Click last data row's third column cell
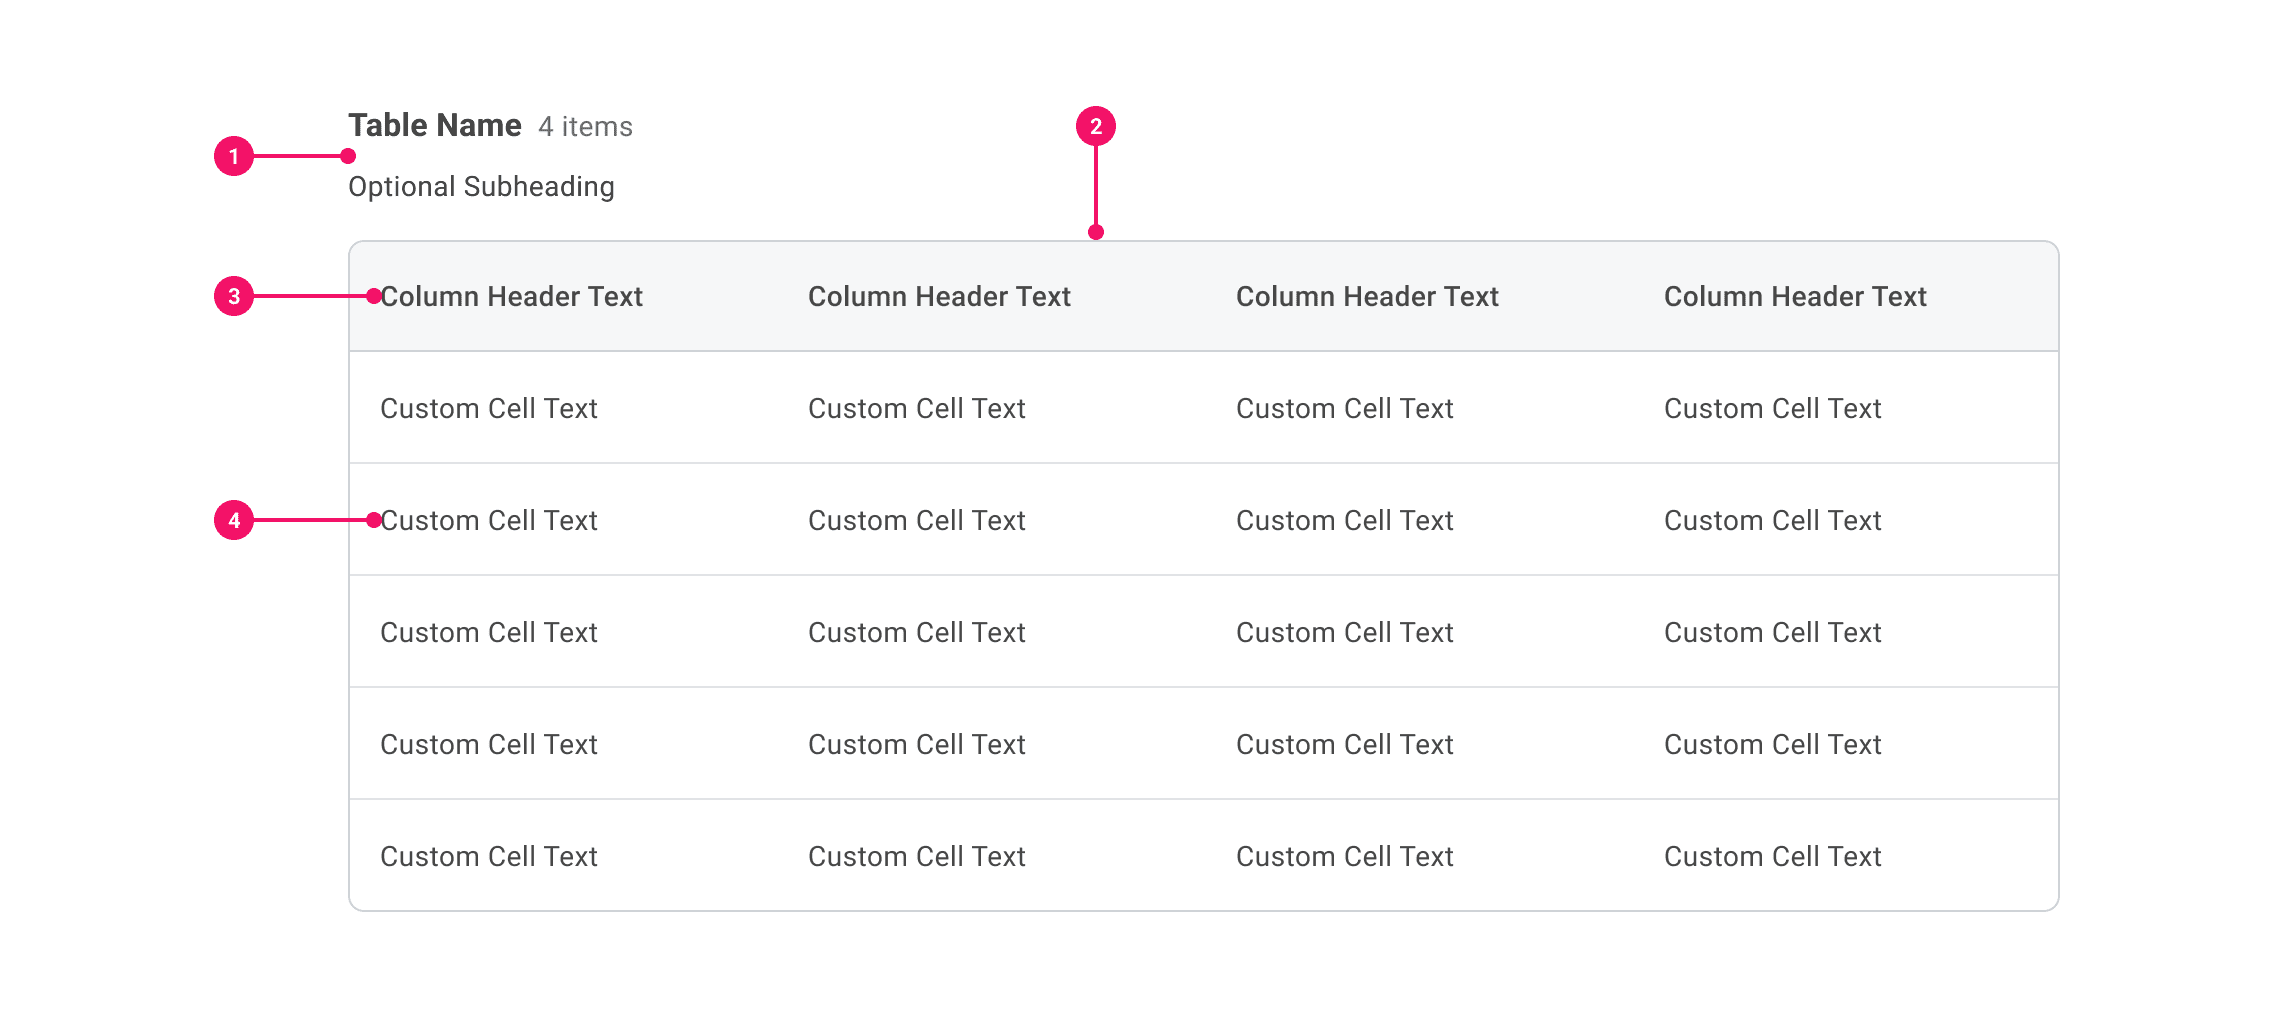 (1345, 857)
